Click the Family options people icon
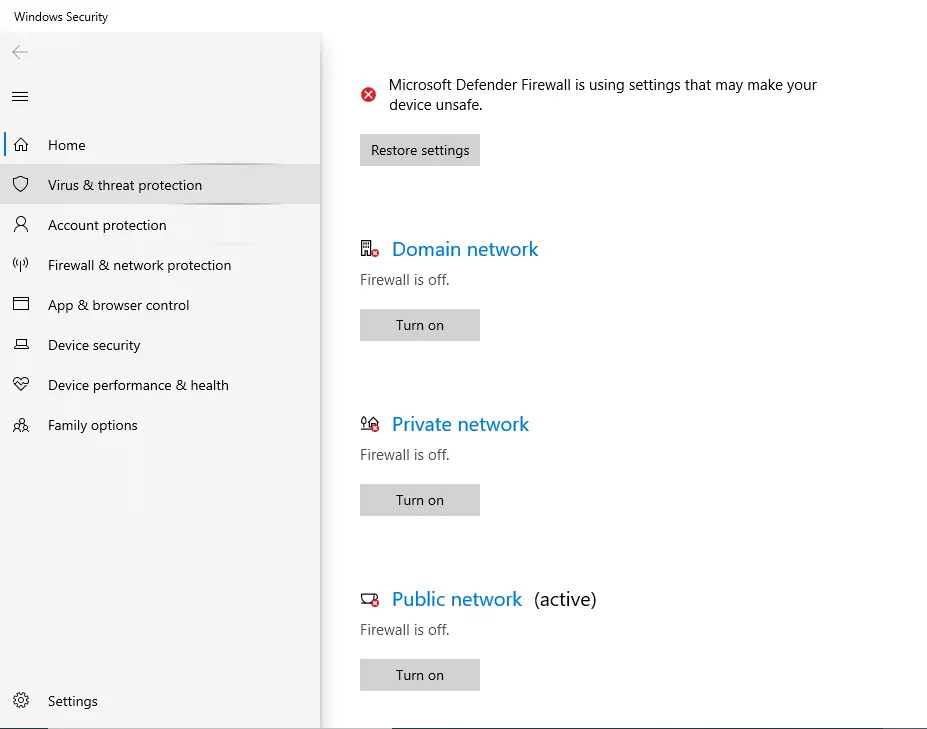Screen dimensions: 927x729 21,425
